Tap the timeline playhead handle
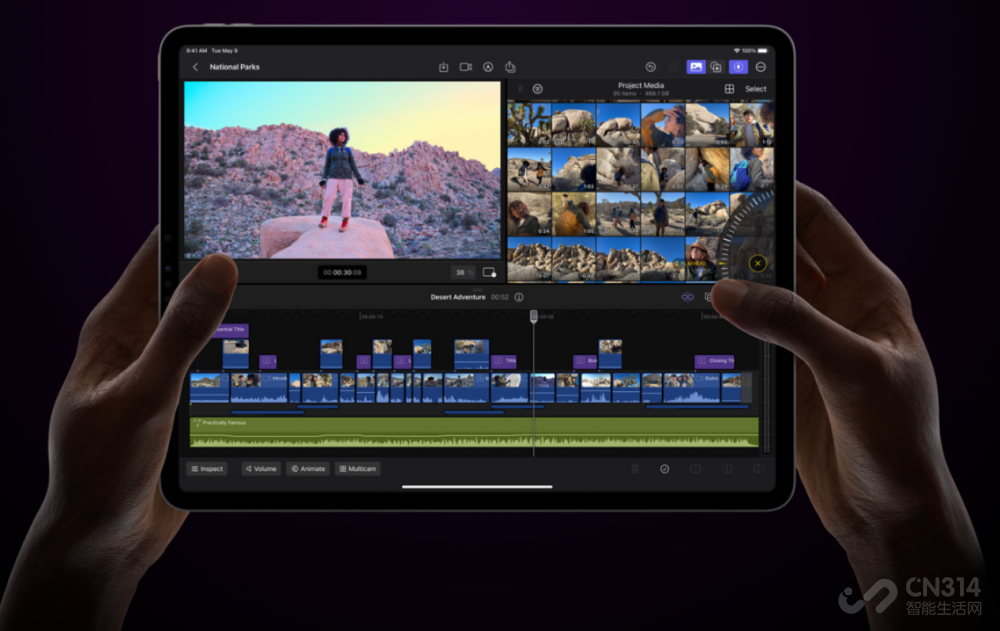The image size is (1000, 631). click(x=534, y=316)
